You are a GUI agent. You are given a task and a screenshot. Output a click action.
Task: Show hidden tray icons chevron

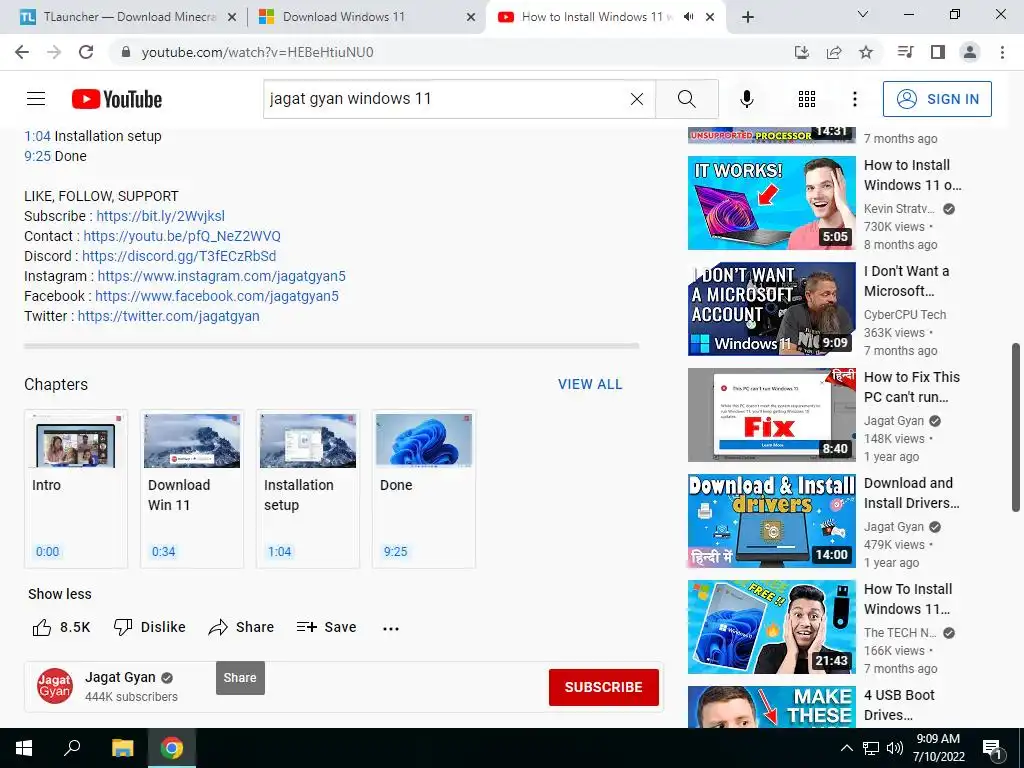(846, 748)
